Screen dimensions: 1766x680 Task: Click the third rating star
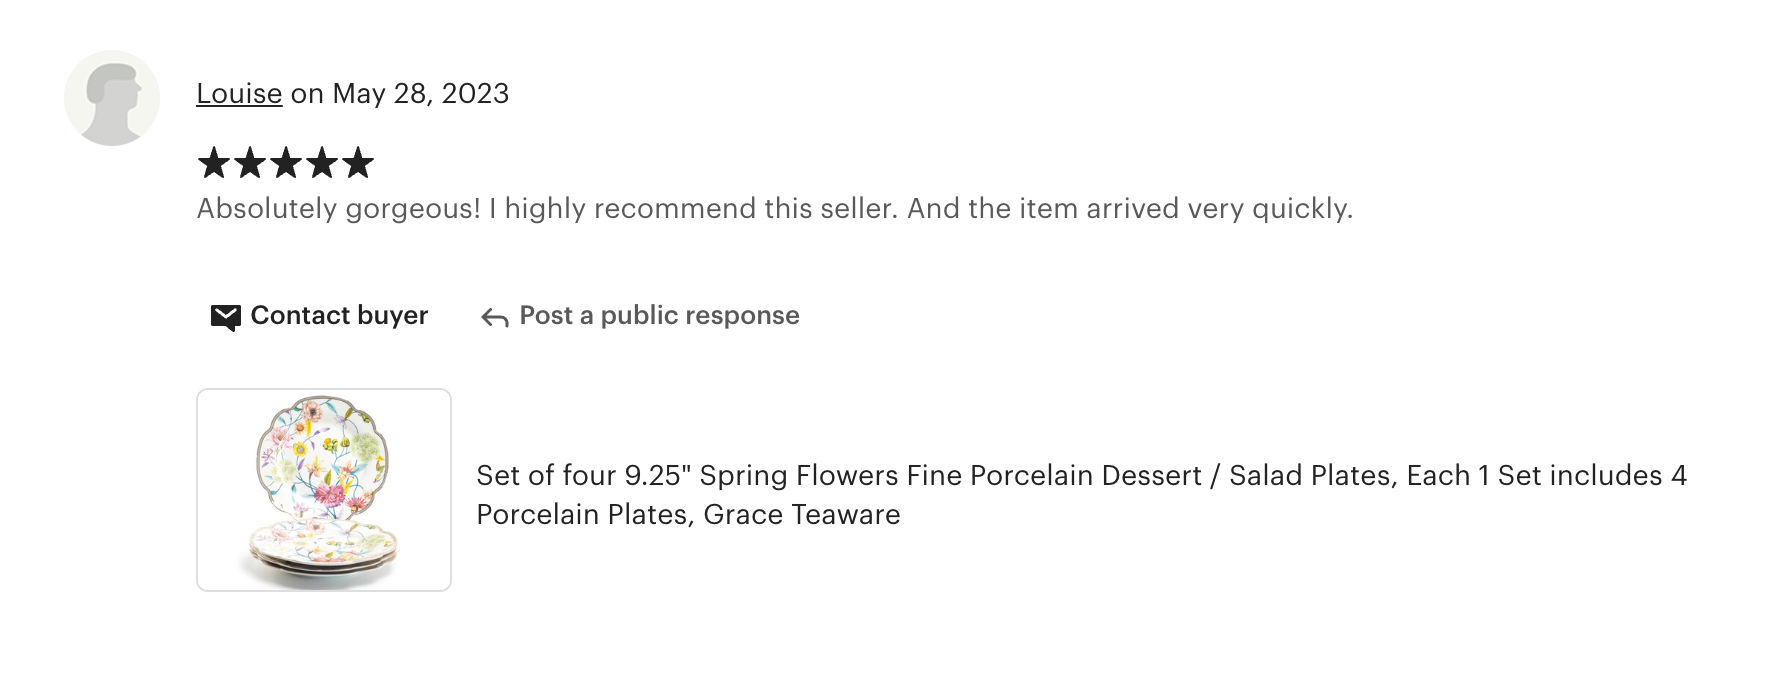286,163
